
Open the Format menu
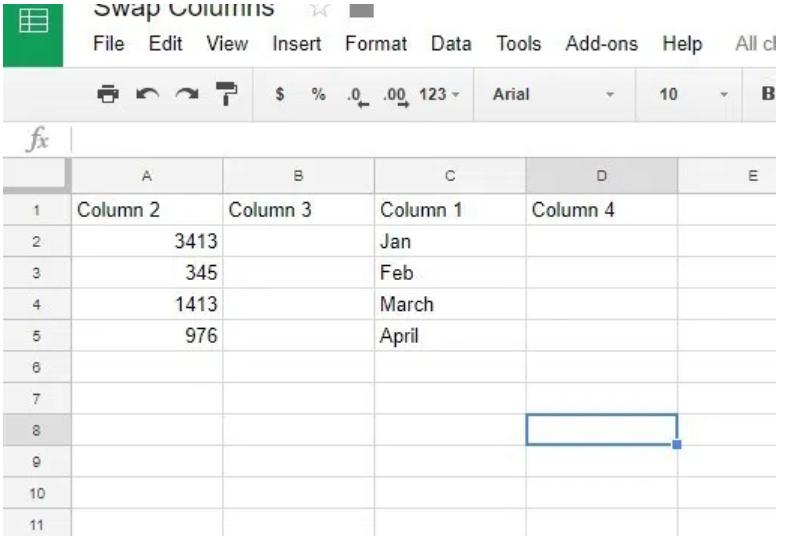(x=376, y=45)
